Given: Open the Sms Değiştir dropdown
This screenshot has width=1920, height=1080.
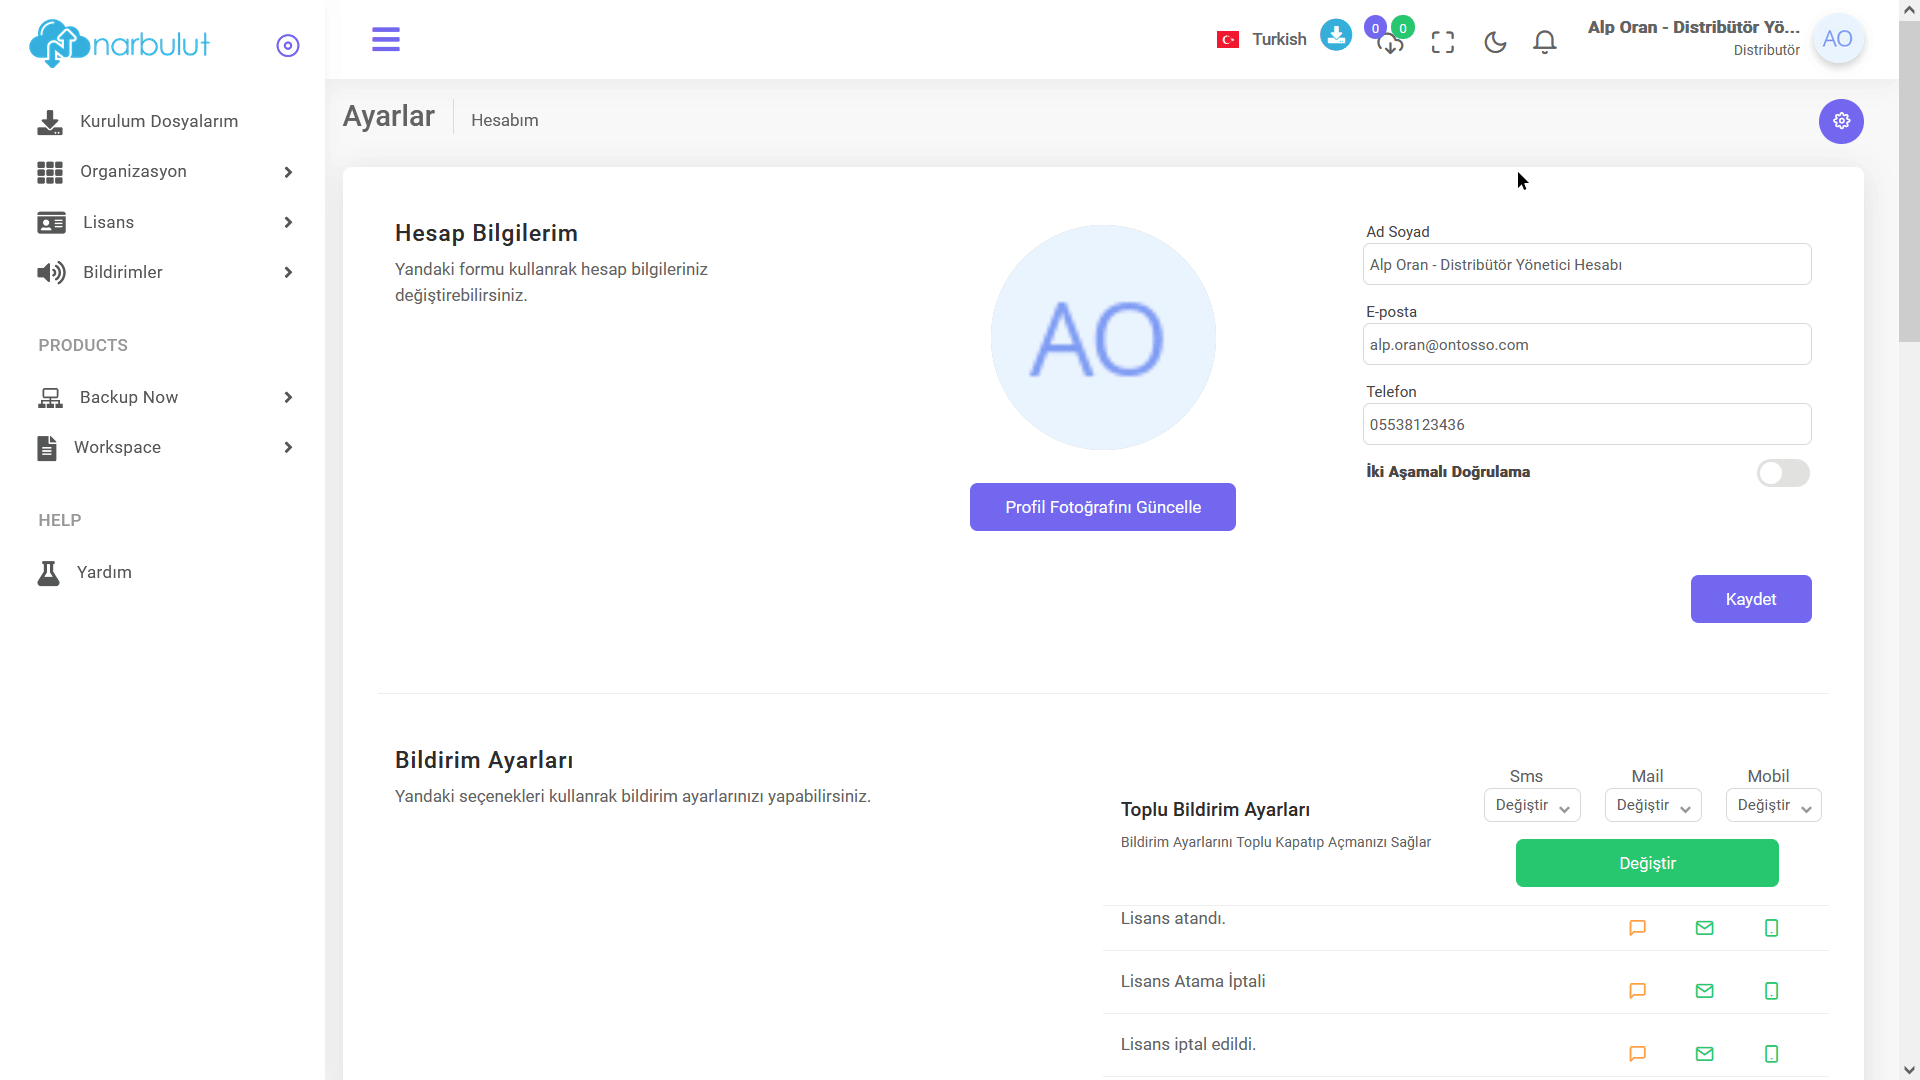Looking at the screenshot, I should tap(1532, 806).
